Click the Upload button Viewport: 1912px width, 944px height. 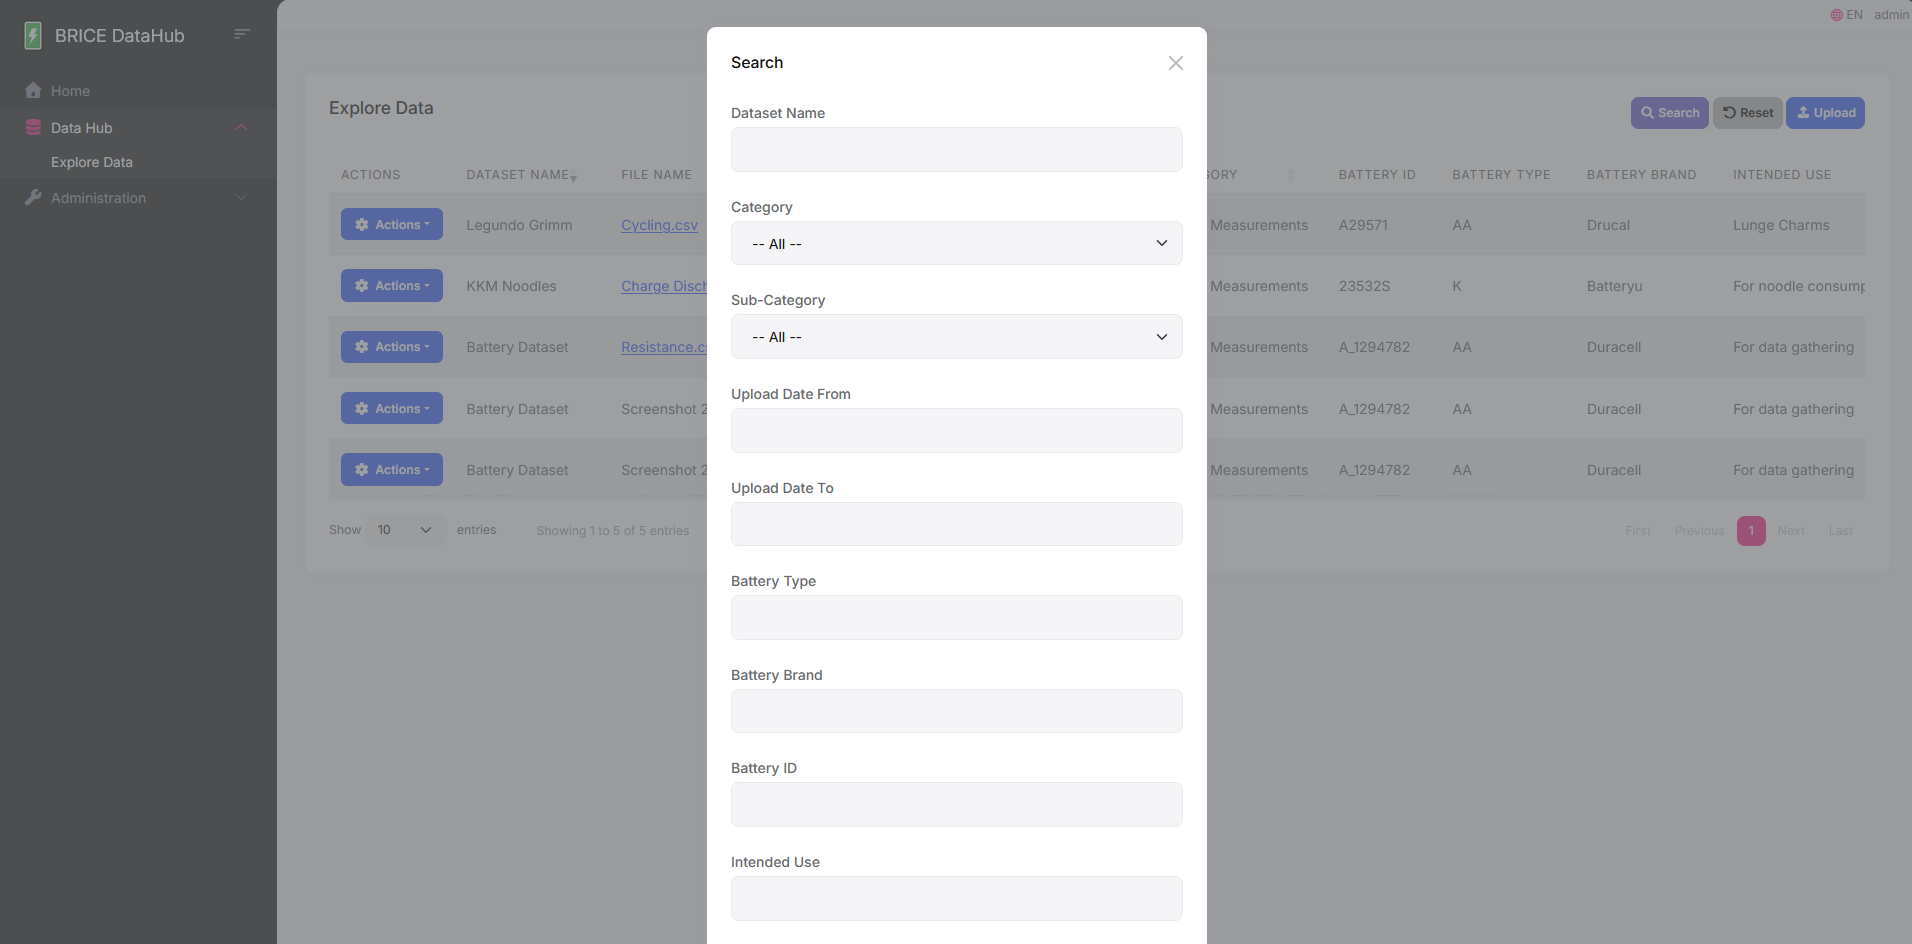coord(1825,113)
